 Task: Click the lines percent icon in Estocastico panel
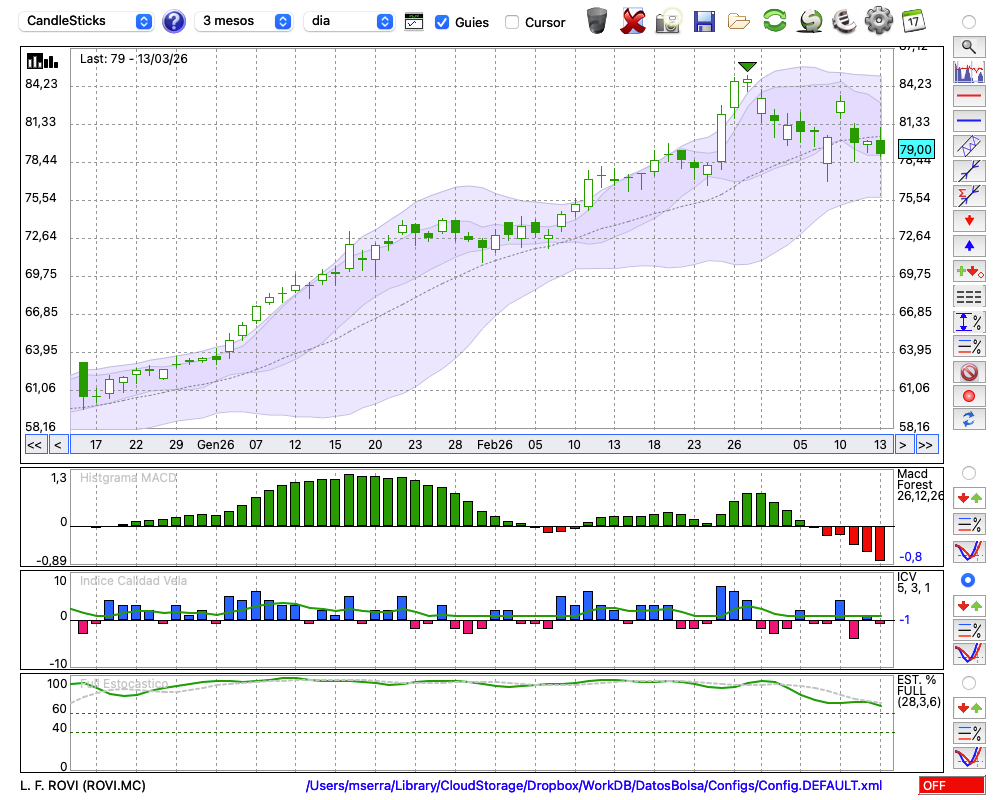point(969,733)
